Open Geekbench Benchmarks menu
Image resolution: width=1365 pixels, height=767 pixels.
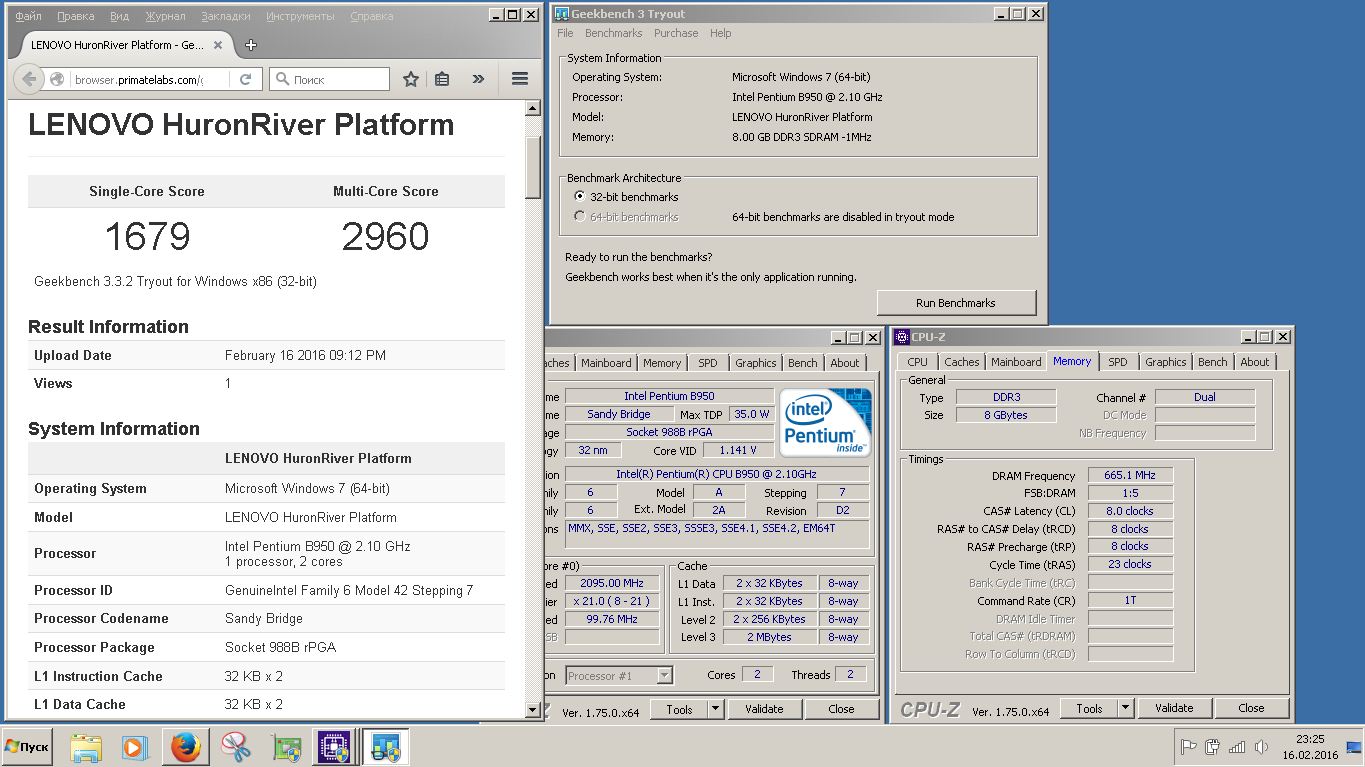(613, 33)
